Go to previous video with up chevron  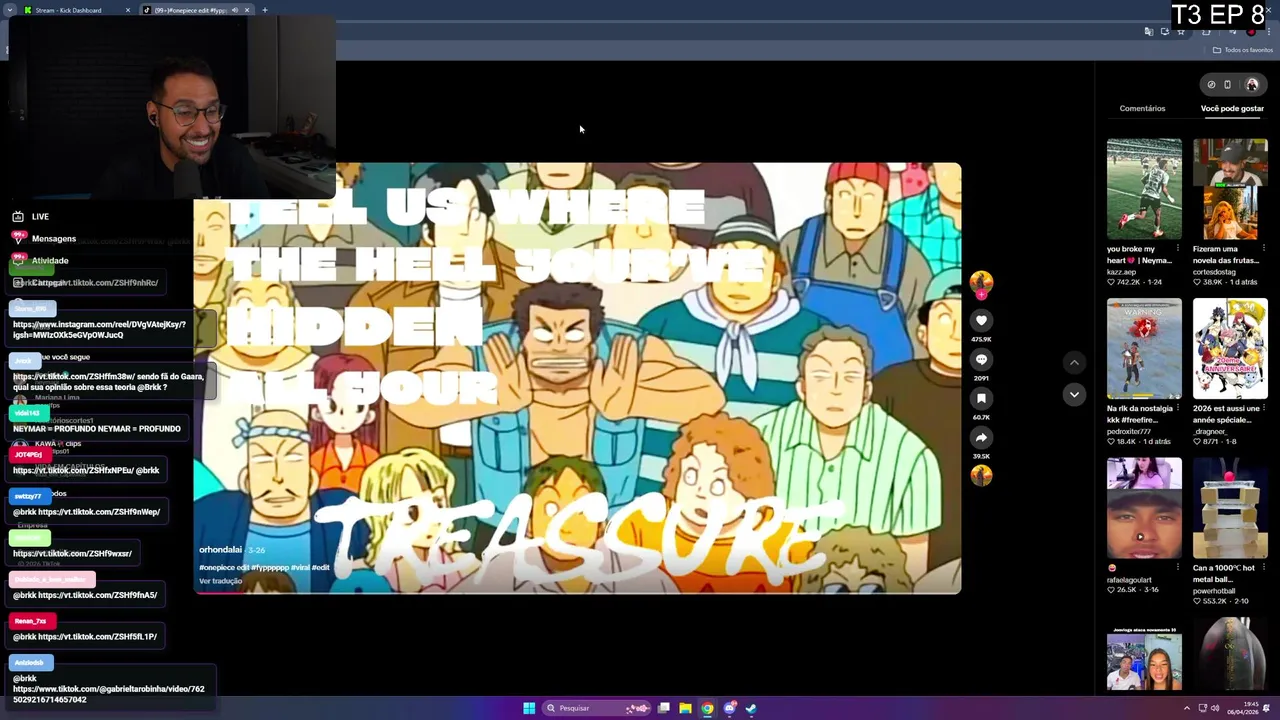point(1074,362)
